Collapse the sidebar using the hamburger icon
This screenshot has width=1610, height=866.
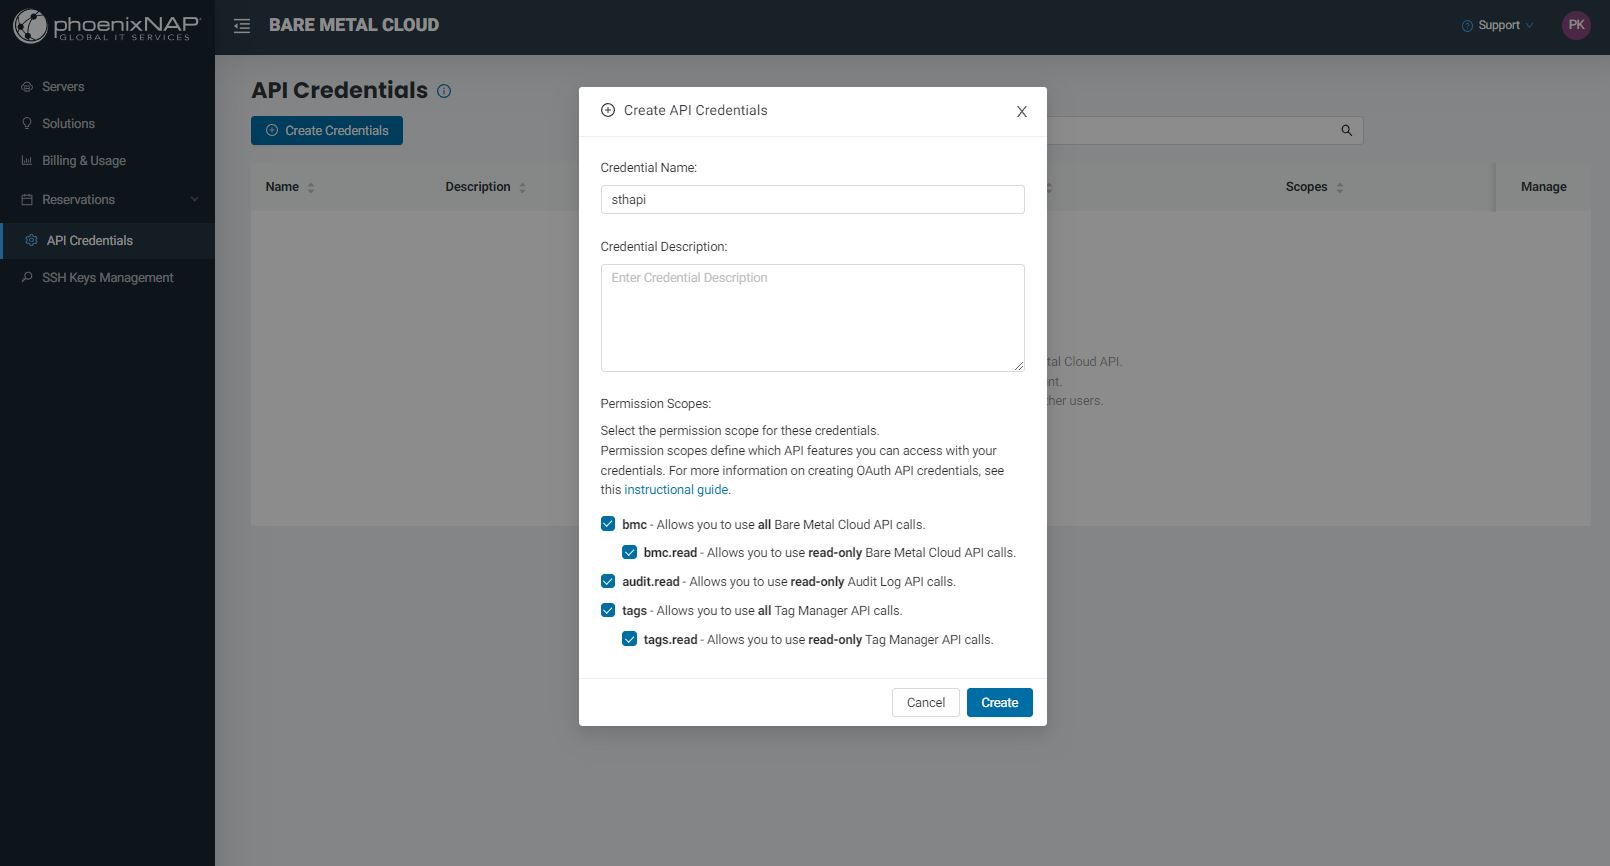(x=242, y=26)
